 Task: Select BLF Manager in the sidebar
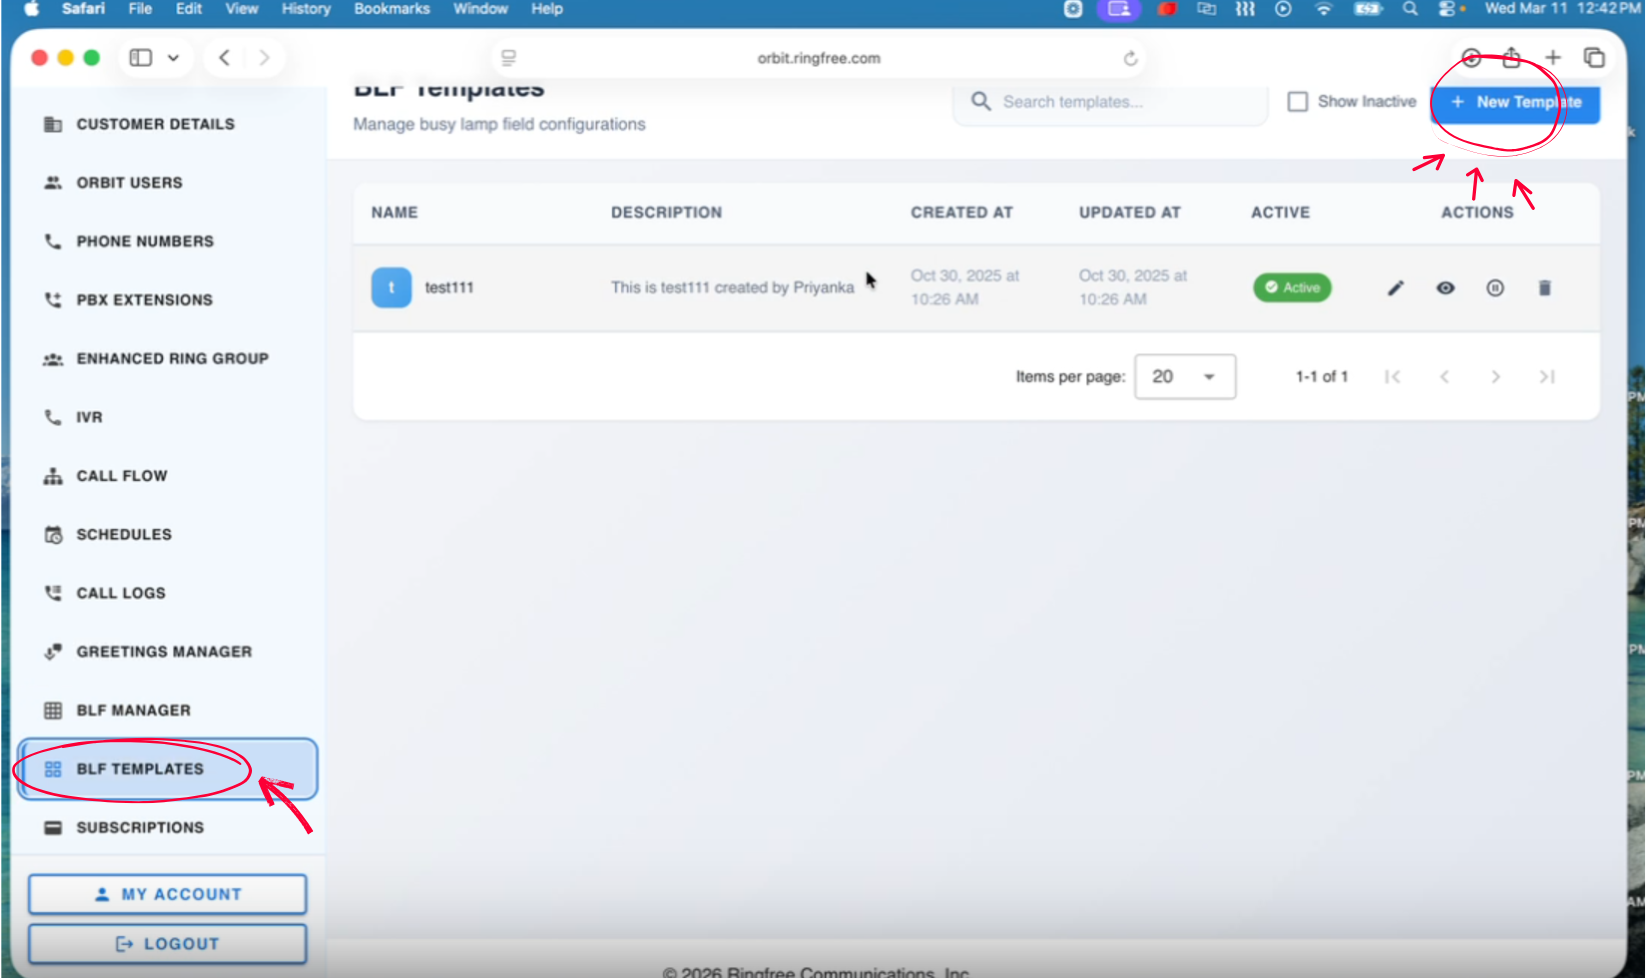133,710
